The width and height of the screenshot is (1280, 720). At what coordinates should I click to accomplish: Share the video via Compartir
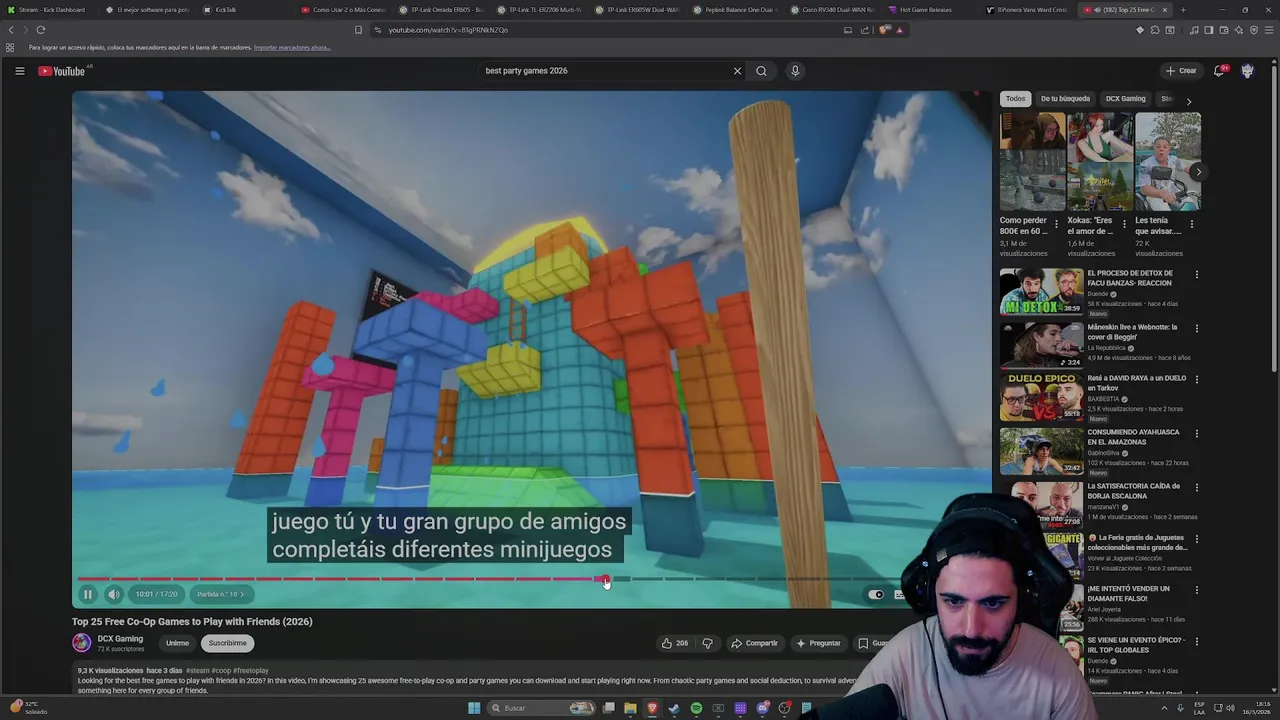coord(754,643)
